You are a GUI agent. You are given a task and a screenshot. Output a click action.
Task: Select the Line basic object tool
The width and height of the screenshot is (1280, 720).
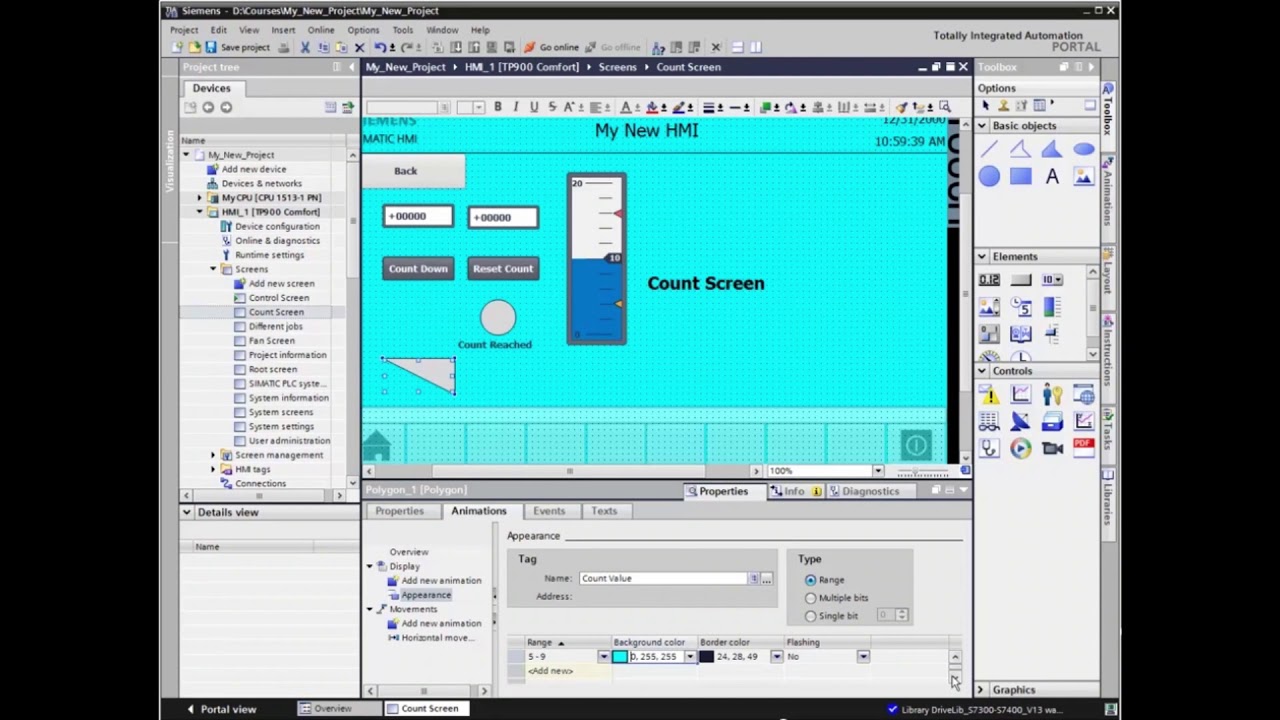[989, 149]
